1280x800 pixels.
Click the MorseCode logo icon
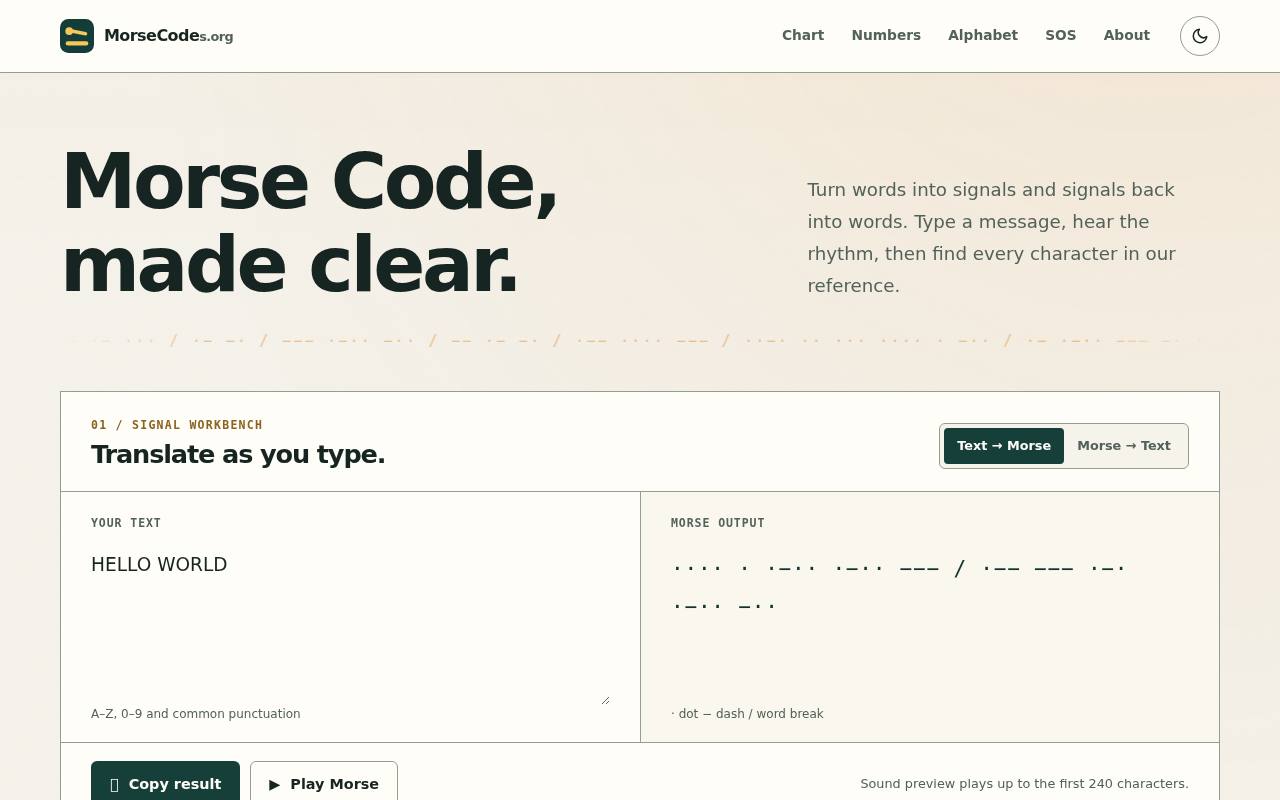(x=77, y=36)
